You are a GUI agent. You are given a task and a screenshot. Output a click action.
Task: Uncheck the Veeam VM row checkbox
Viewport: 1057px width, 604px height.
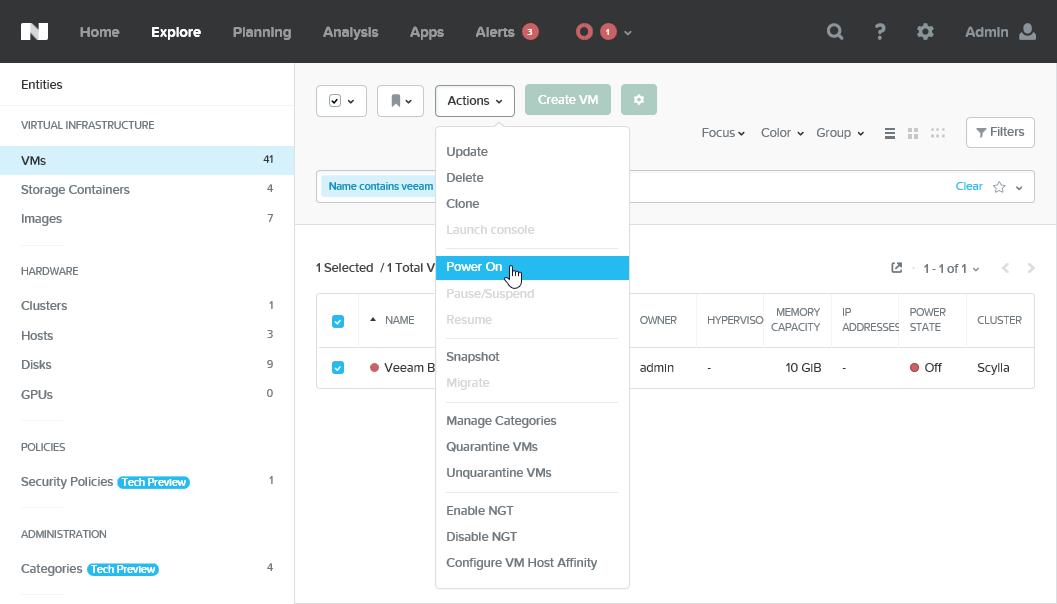338,367
